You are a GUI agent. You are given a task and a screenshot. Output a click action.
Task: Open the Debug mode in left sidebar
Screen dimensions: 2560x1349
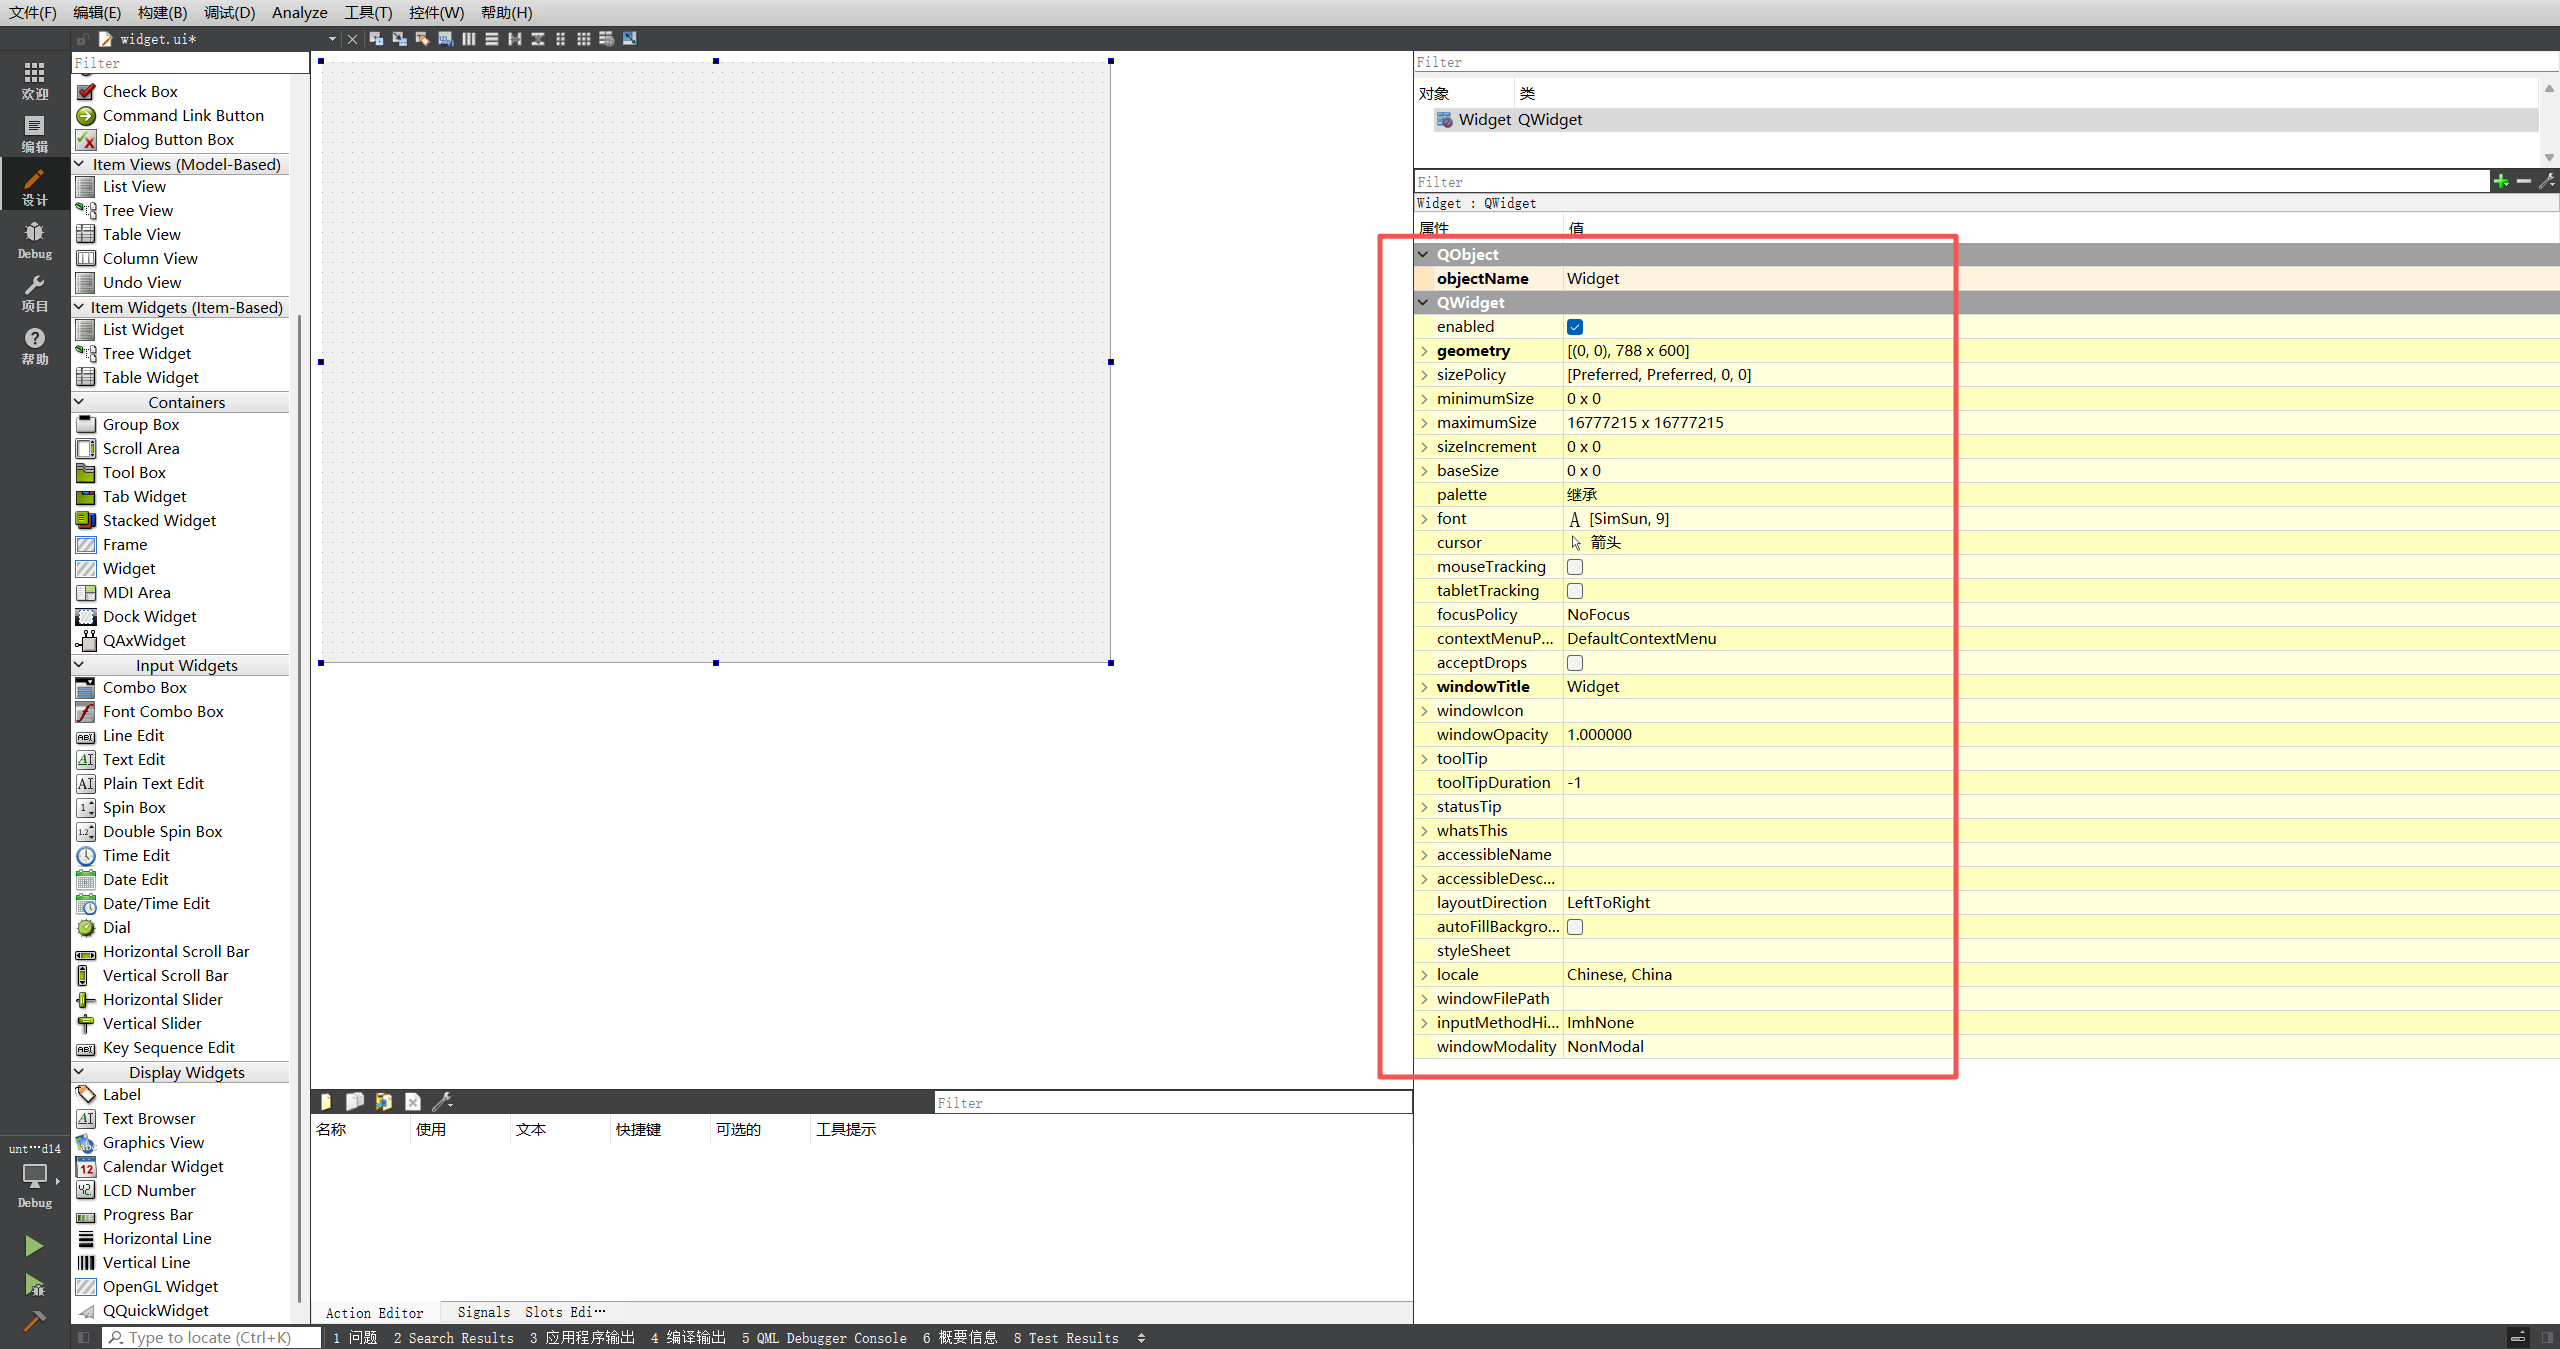pyautogui.click(x=34, y=240)
